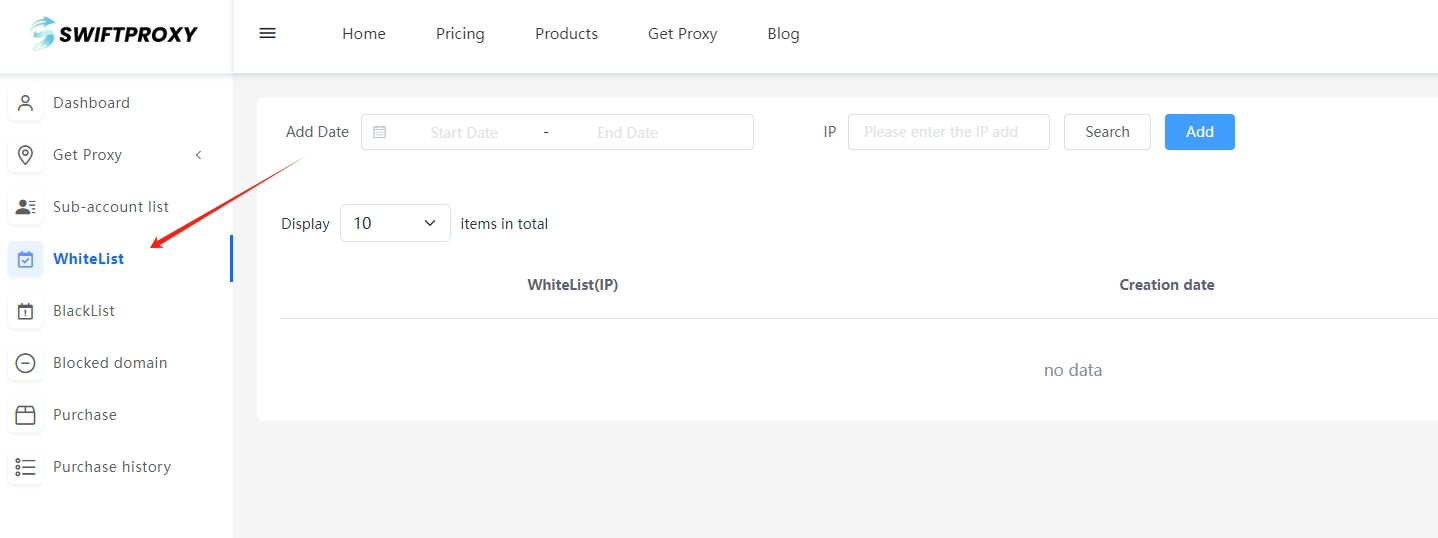Click the Dashboard user icon

[26, 103]
